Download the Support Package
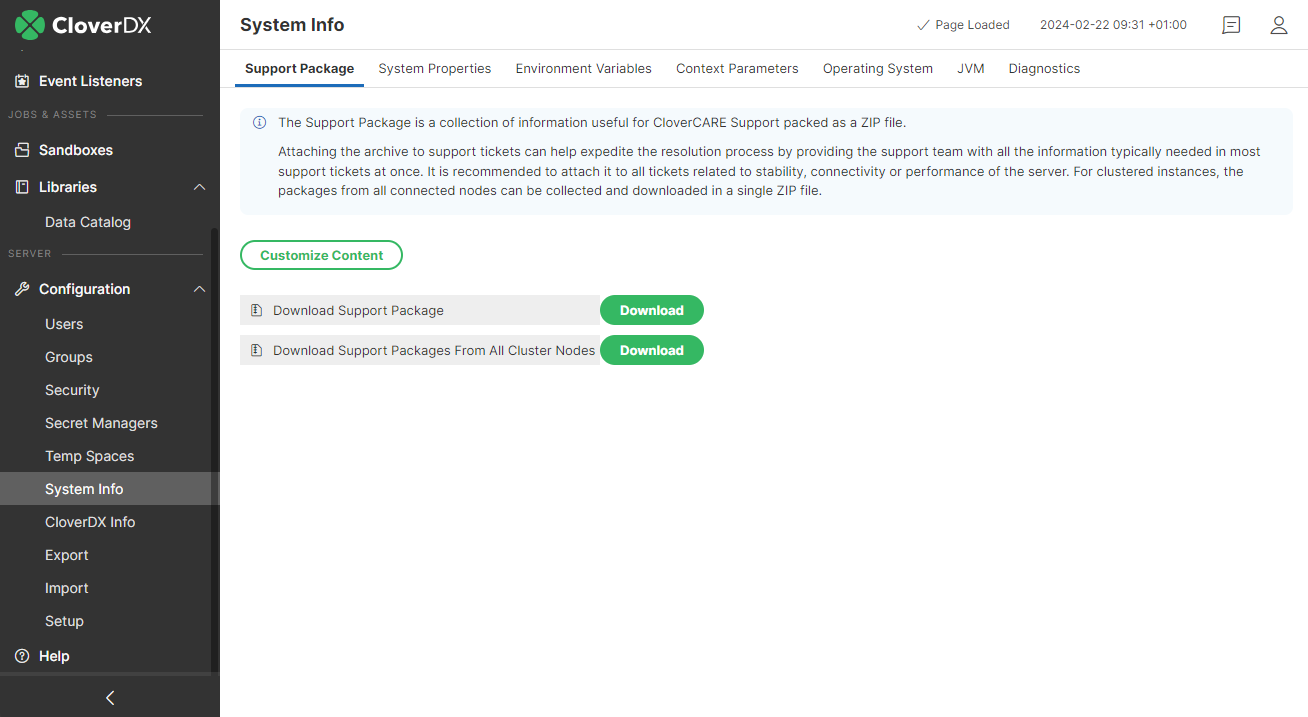 [x=651, y=310]
